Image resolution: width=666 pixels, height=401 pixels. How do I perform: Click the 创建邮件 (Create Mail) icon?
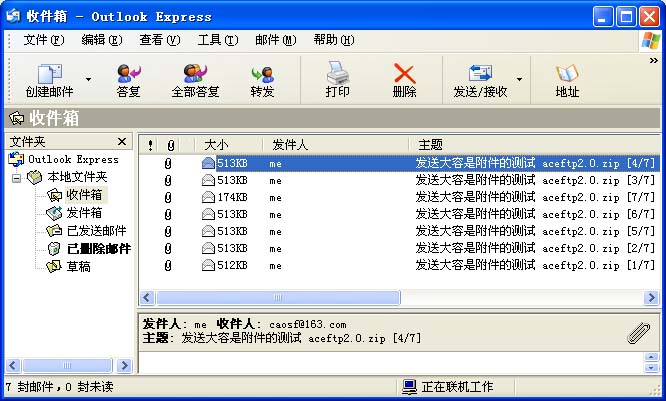tap(49, 74)
